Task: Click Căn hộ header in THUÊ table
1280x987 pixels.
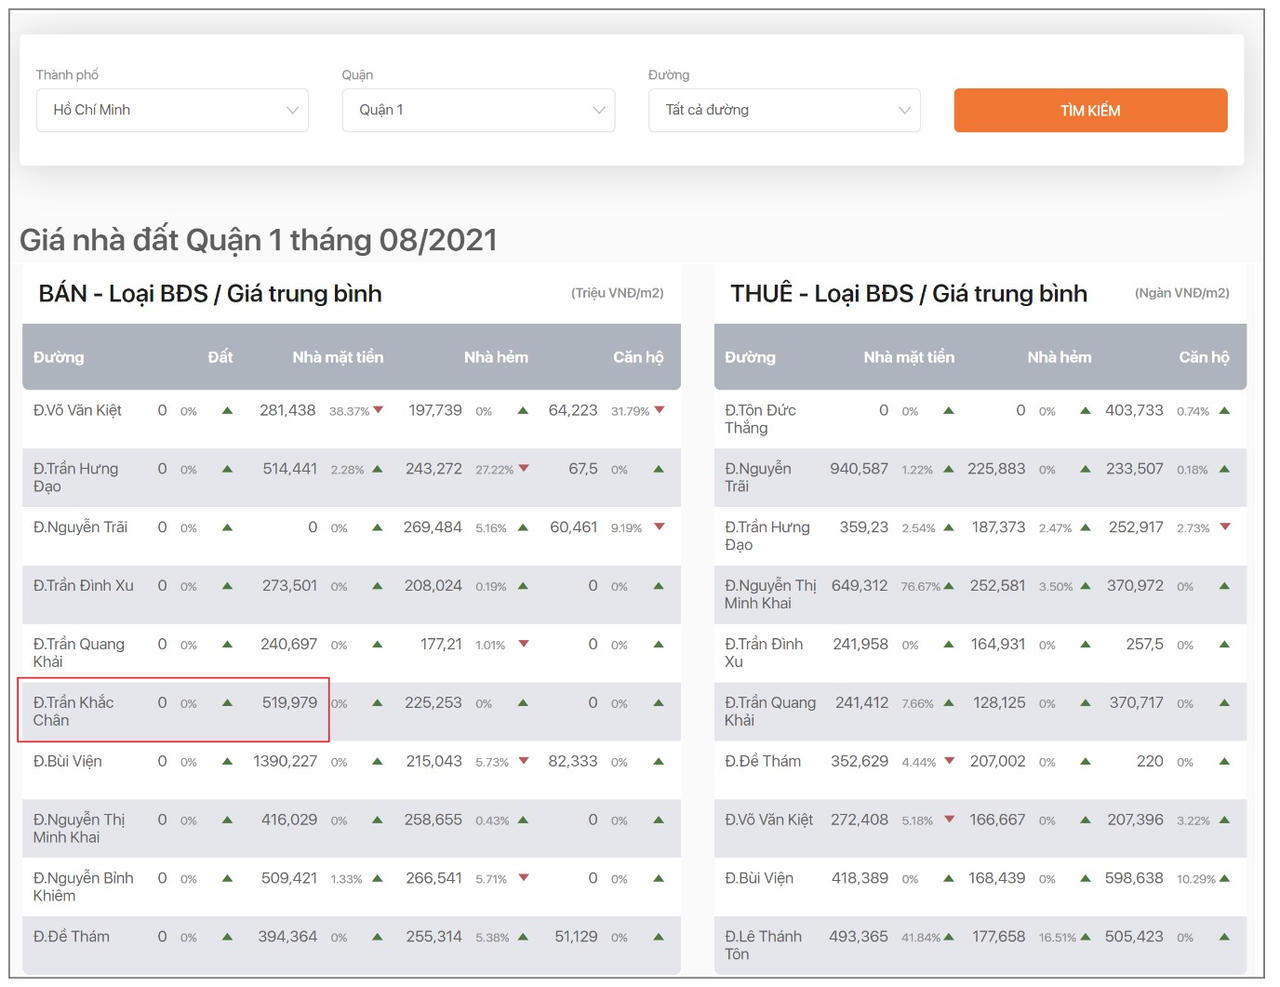Action: tap(1203, 357)
